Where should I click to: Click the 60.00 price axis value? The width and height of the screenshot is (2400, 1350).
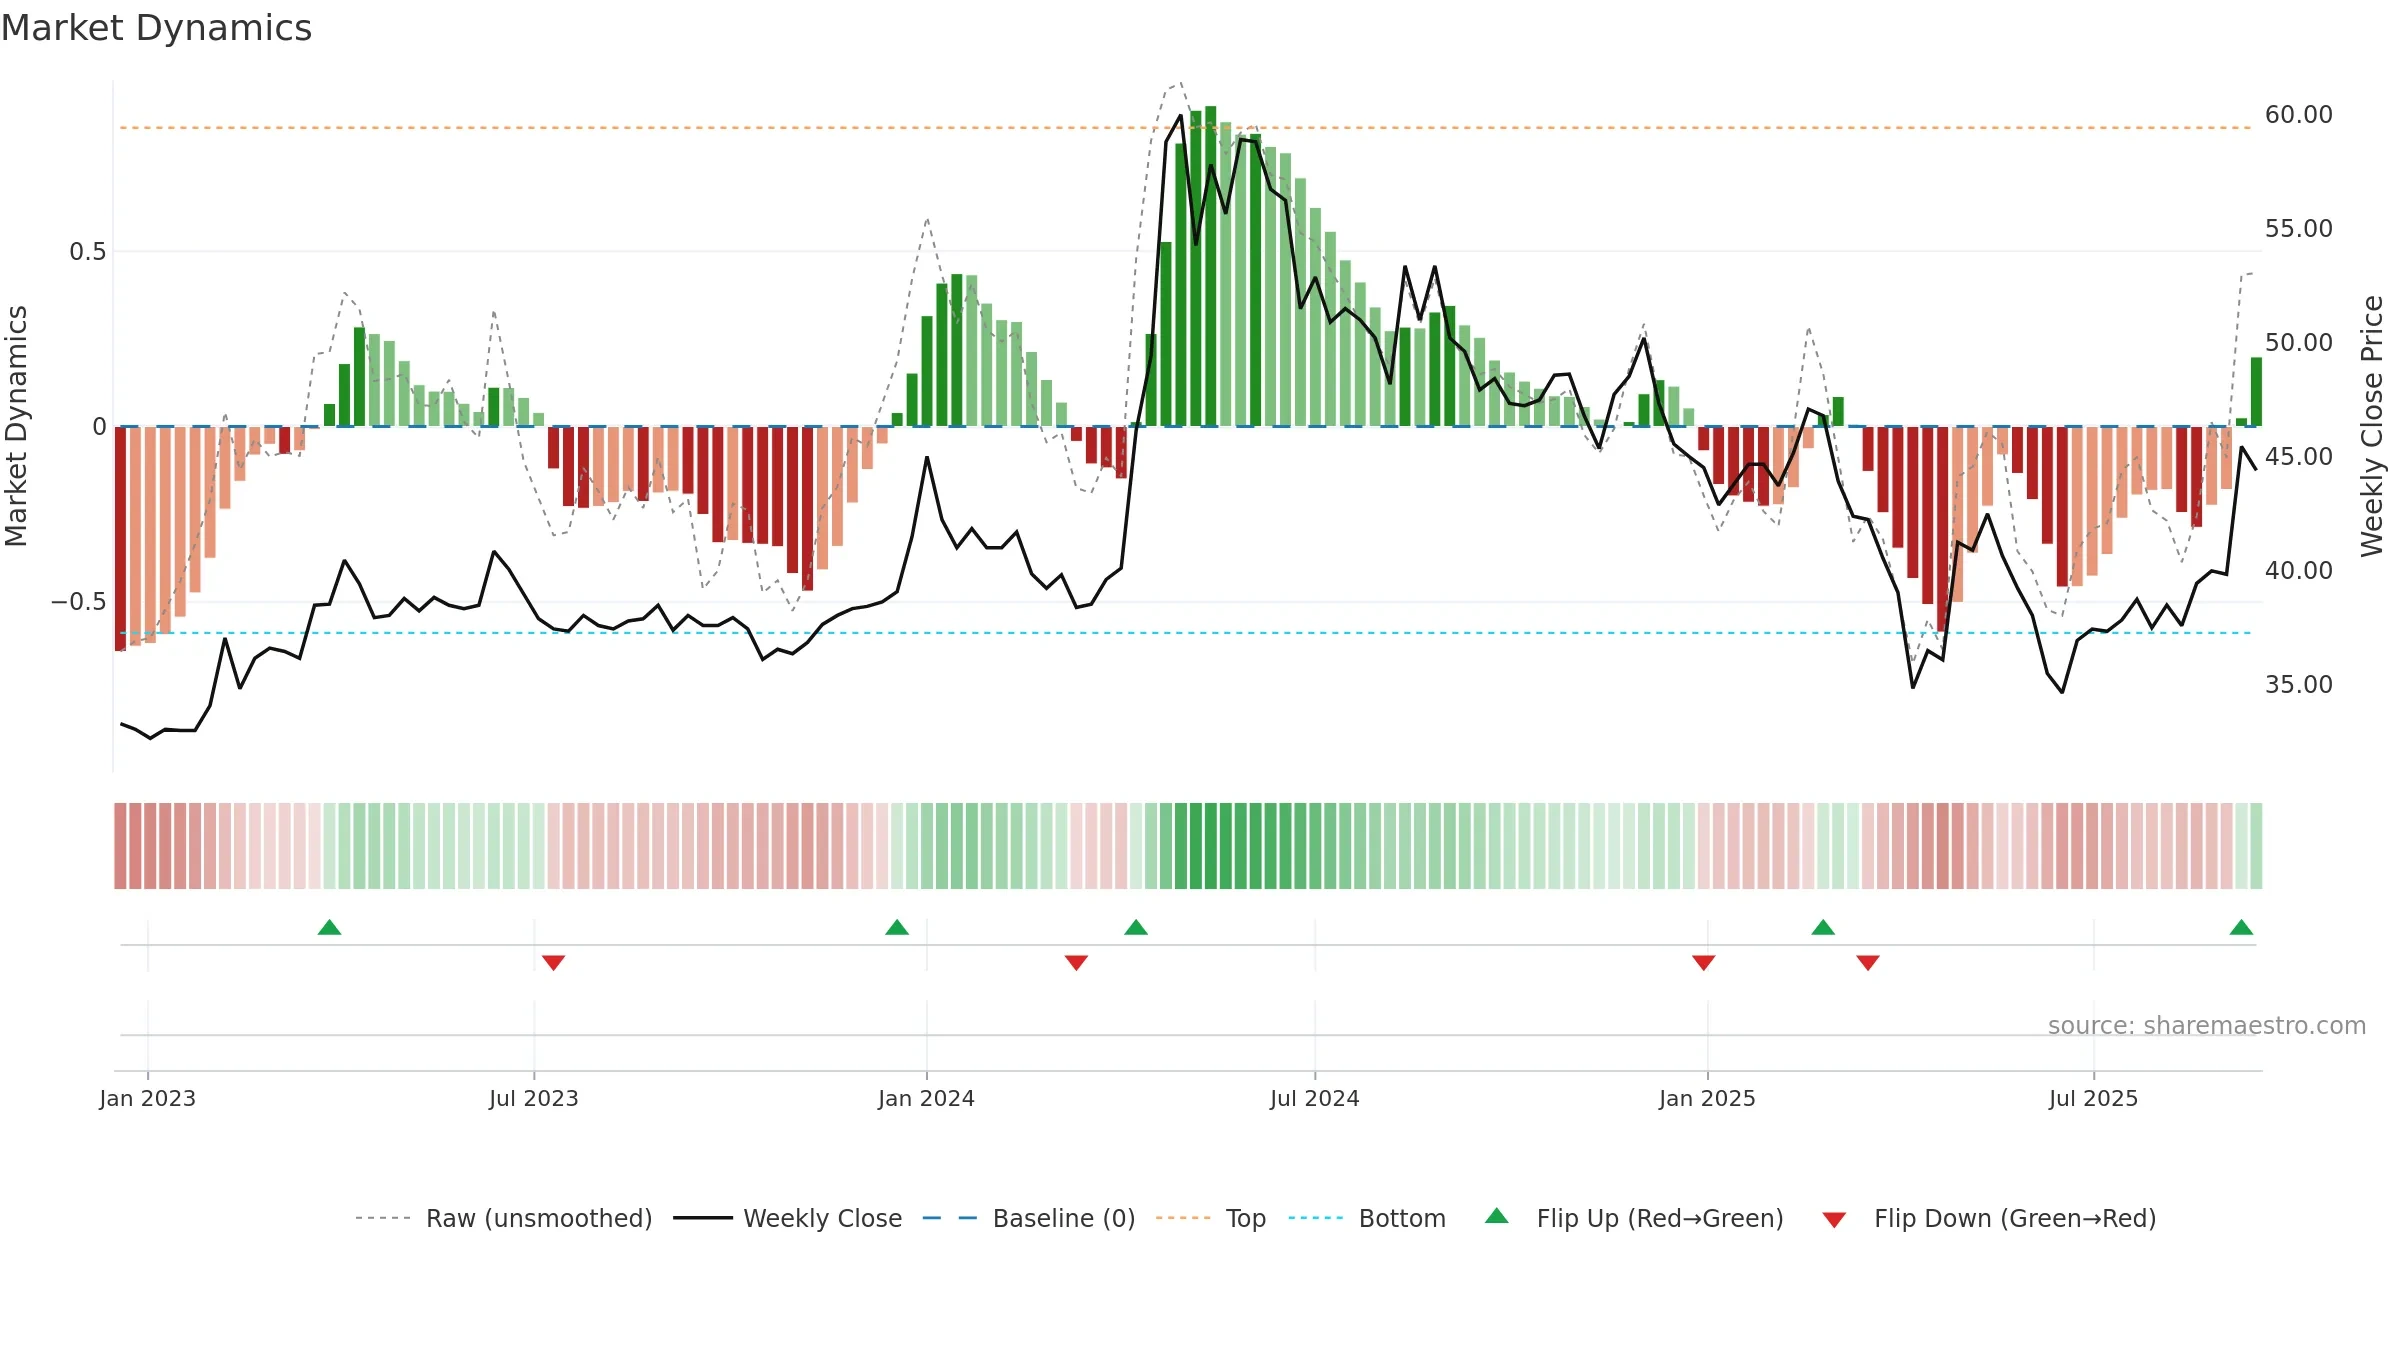pos(2299,115)
